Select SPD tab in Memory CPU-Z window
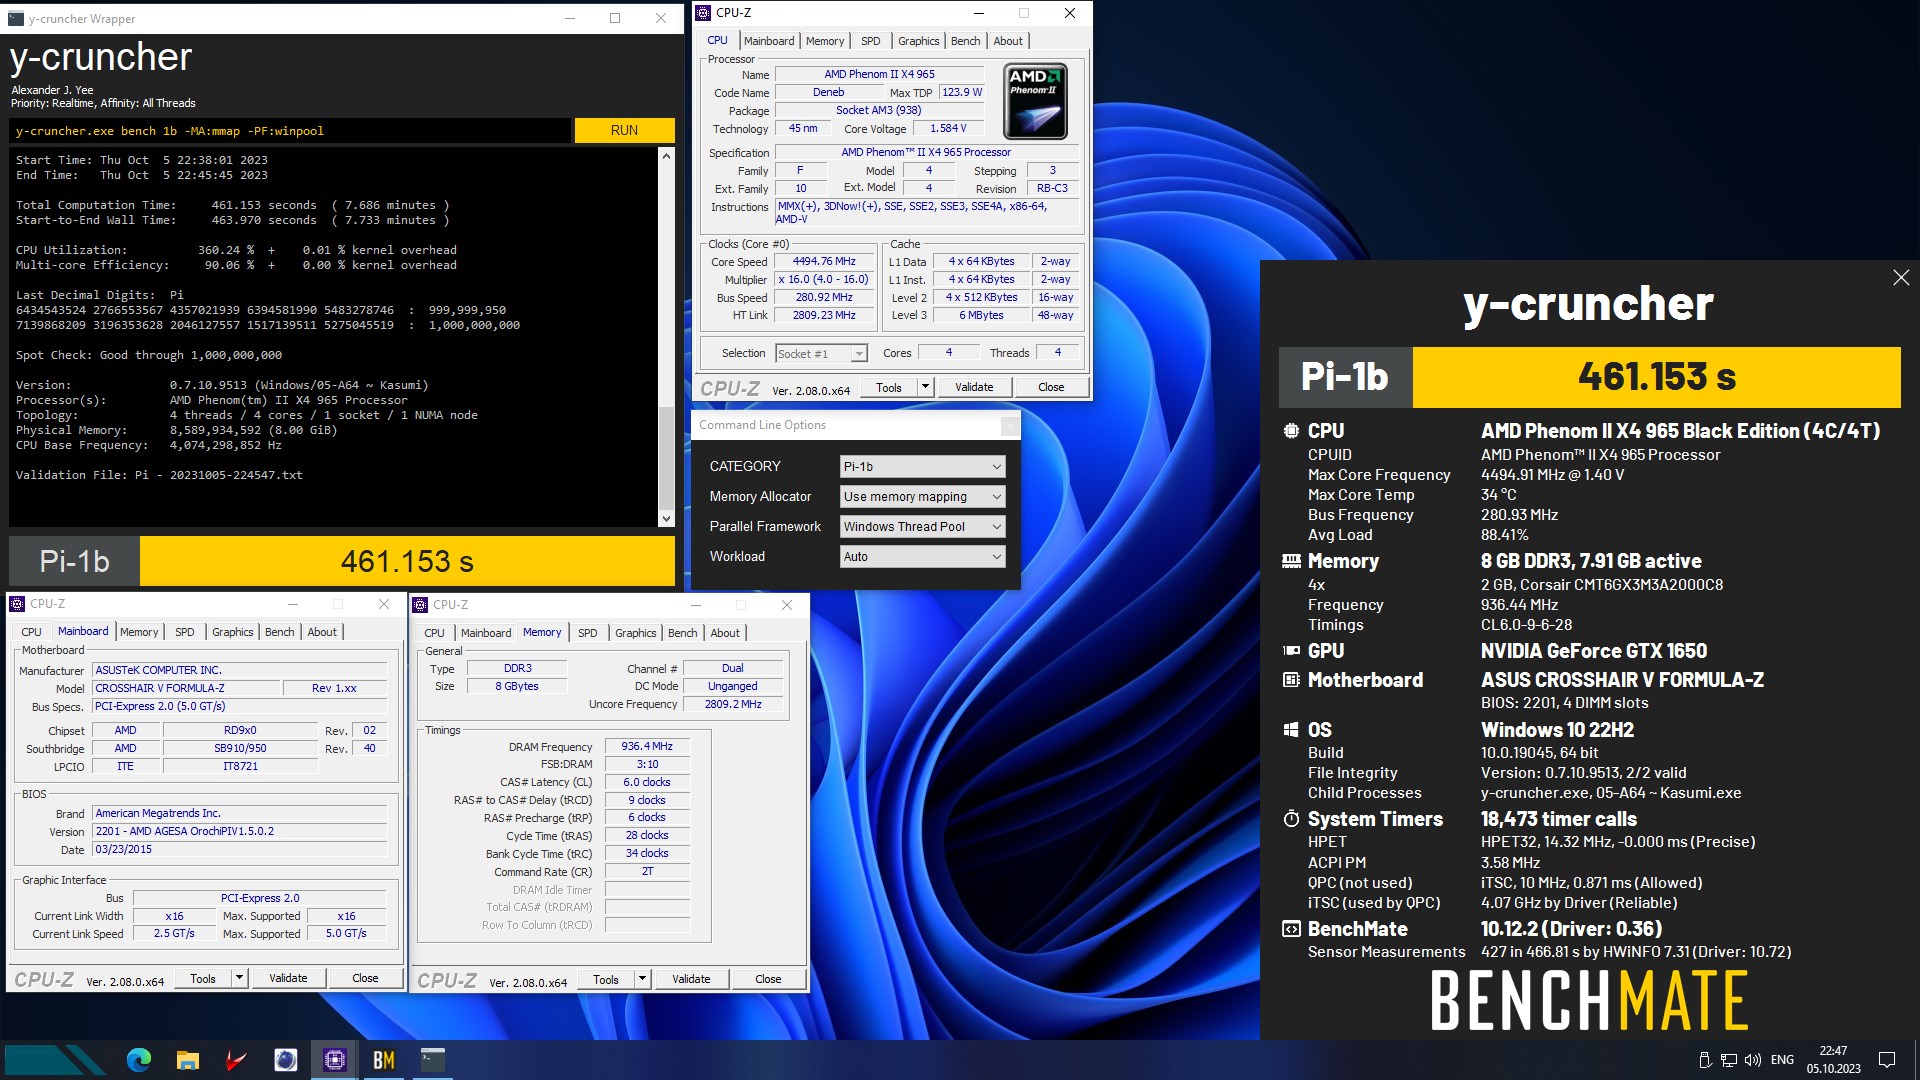The width and height of the screenshot is (1920, 1080). pyautogui.click(x=588, y=633)
